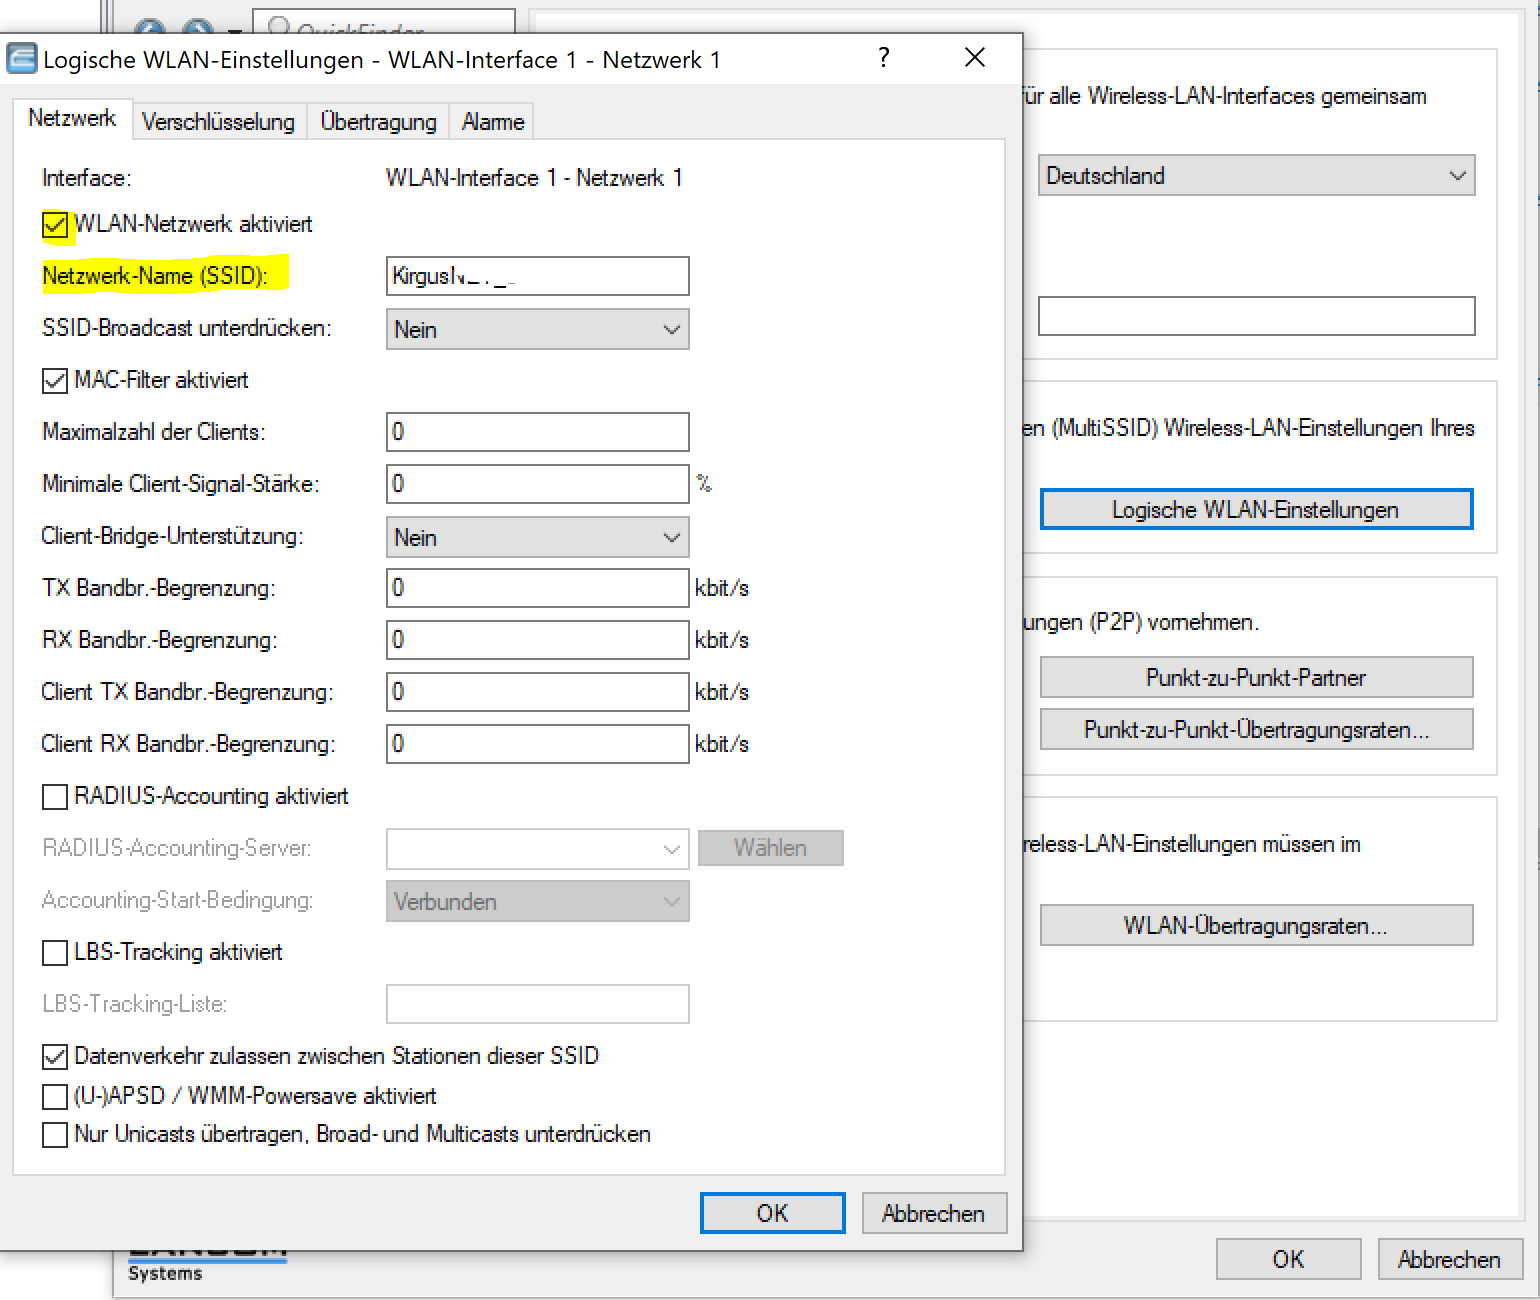Toggle the WLAN-Netzwerk aktiviert checkbox
Viewport: 1540px width, 1300px height.
[55, 225]
